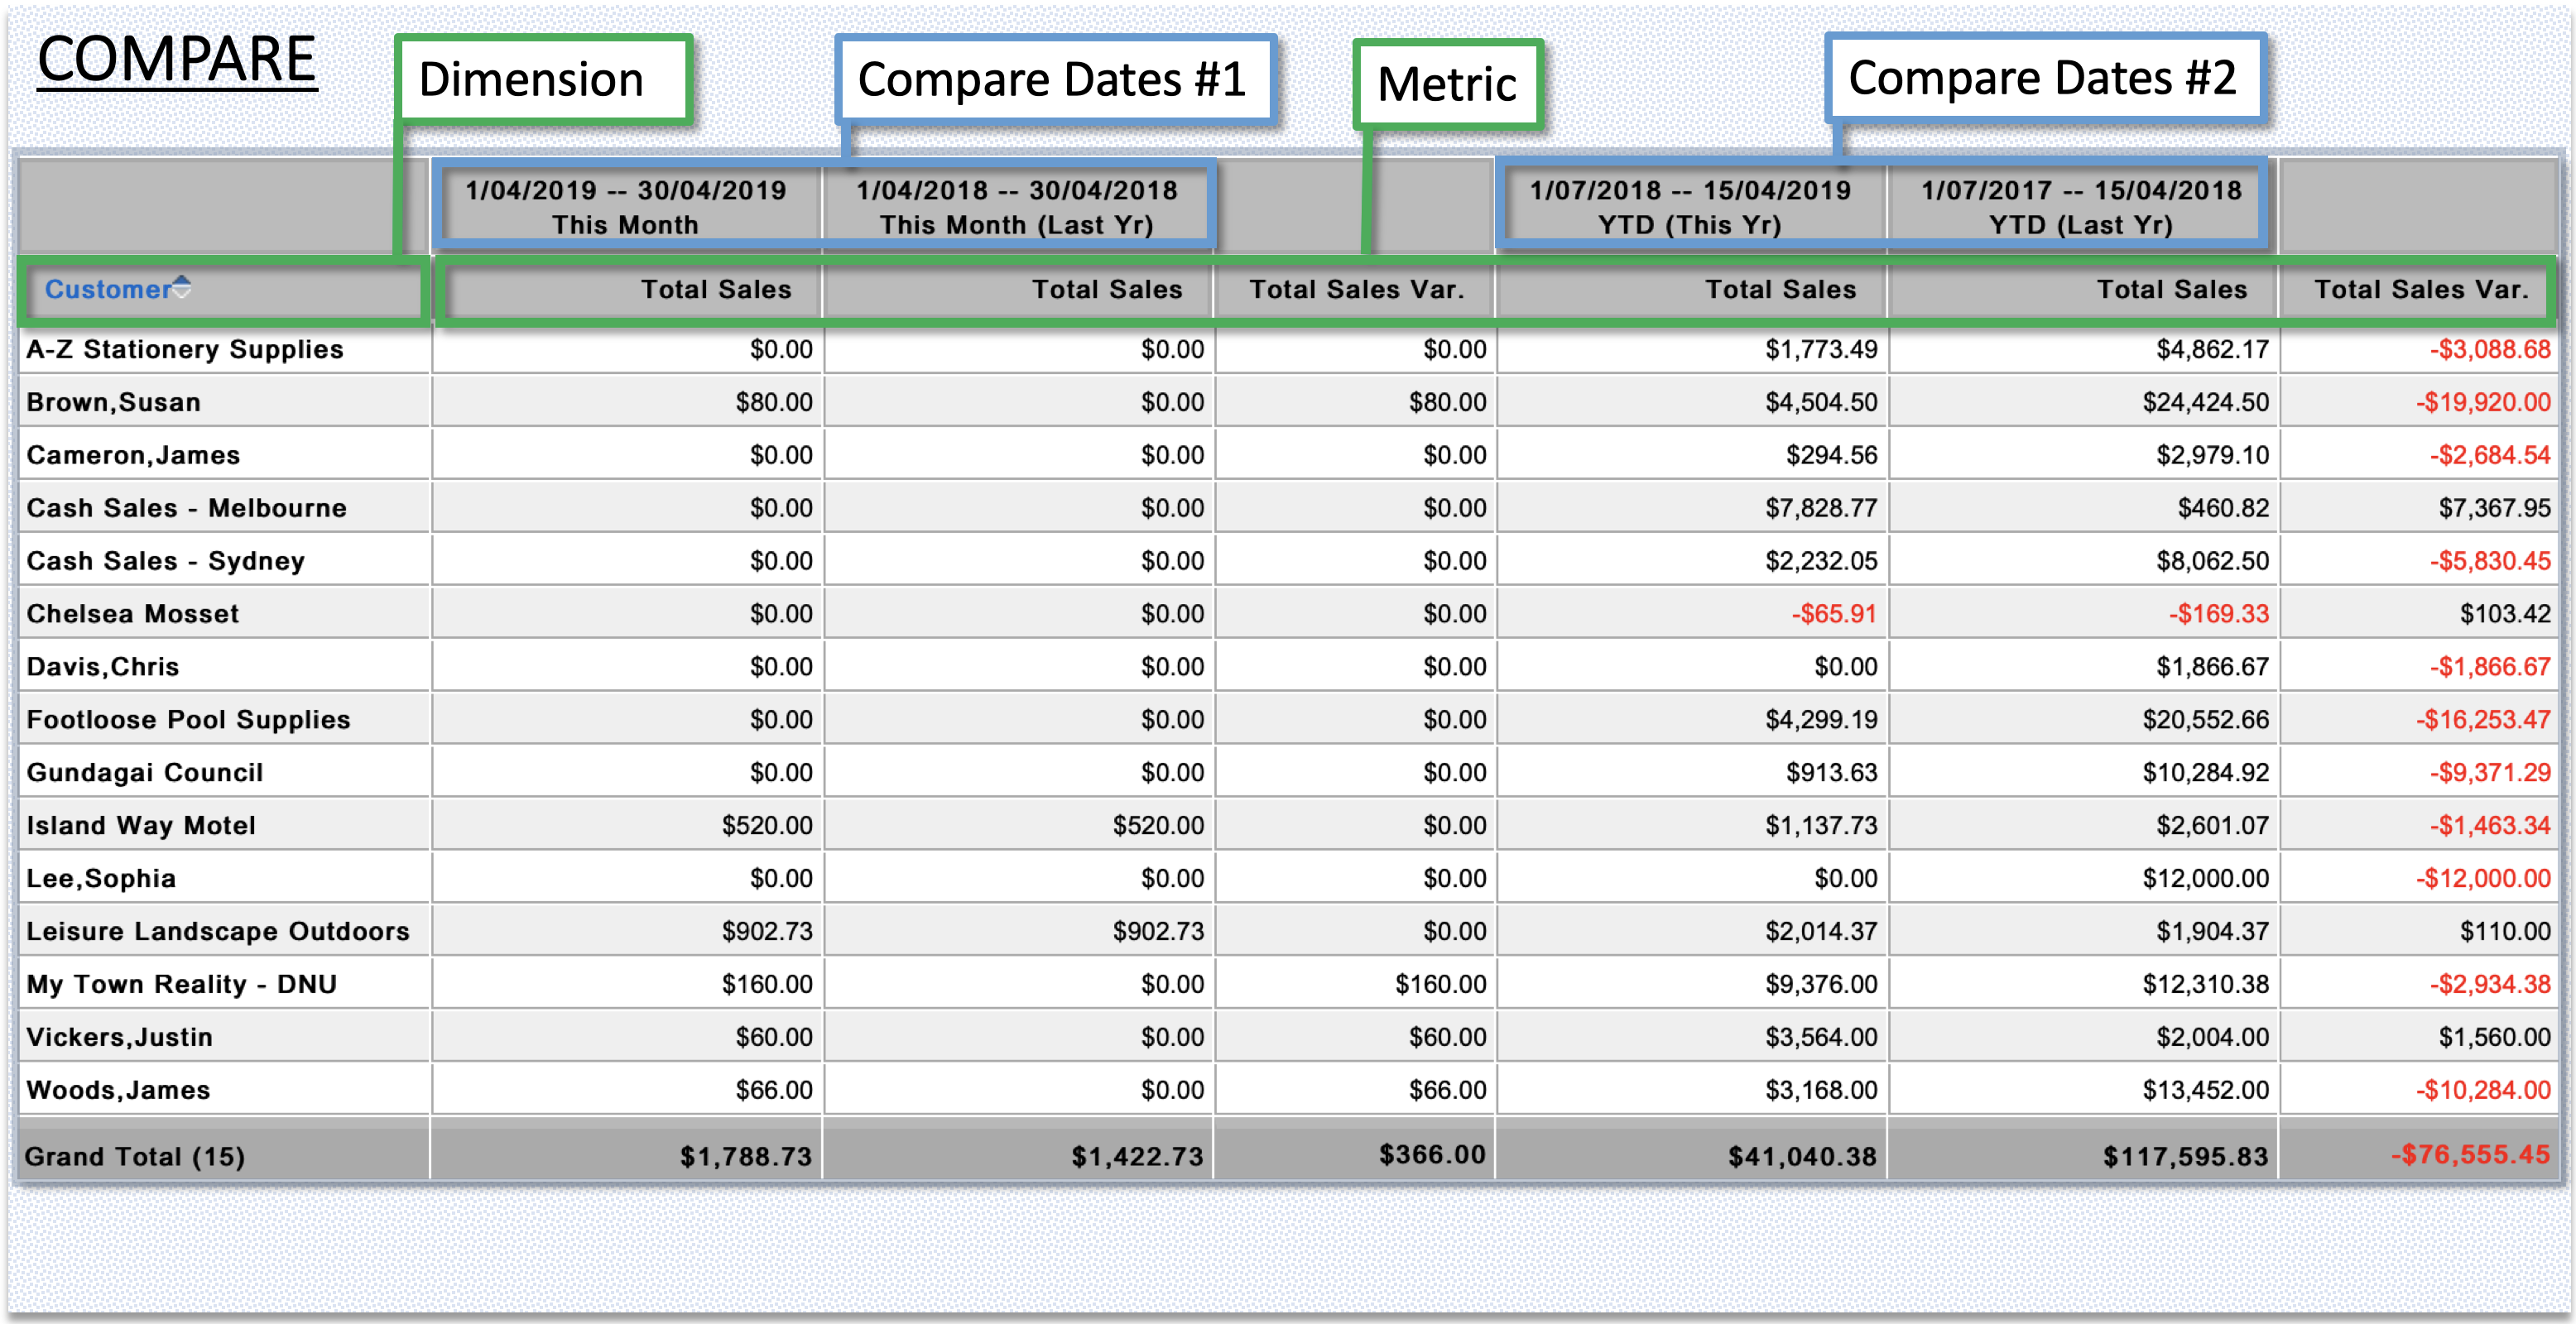Select the Vickers,Justin customer row

pyautogui.click(x=1288, y=1038)
